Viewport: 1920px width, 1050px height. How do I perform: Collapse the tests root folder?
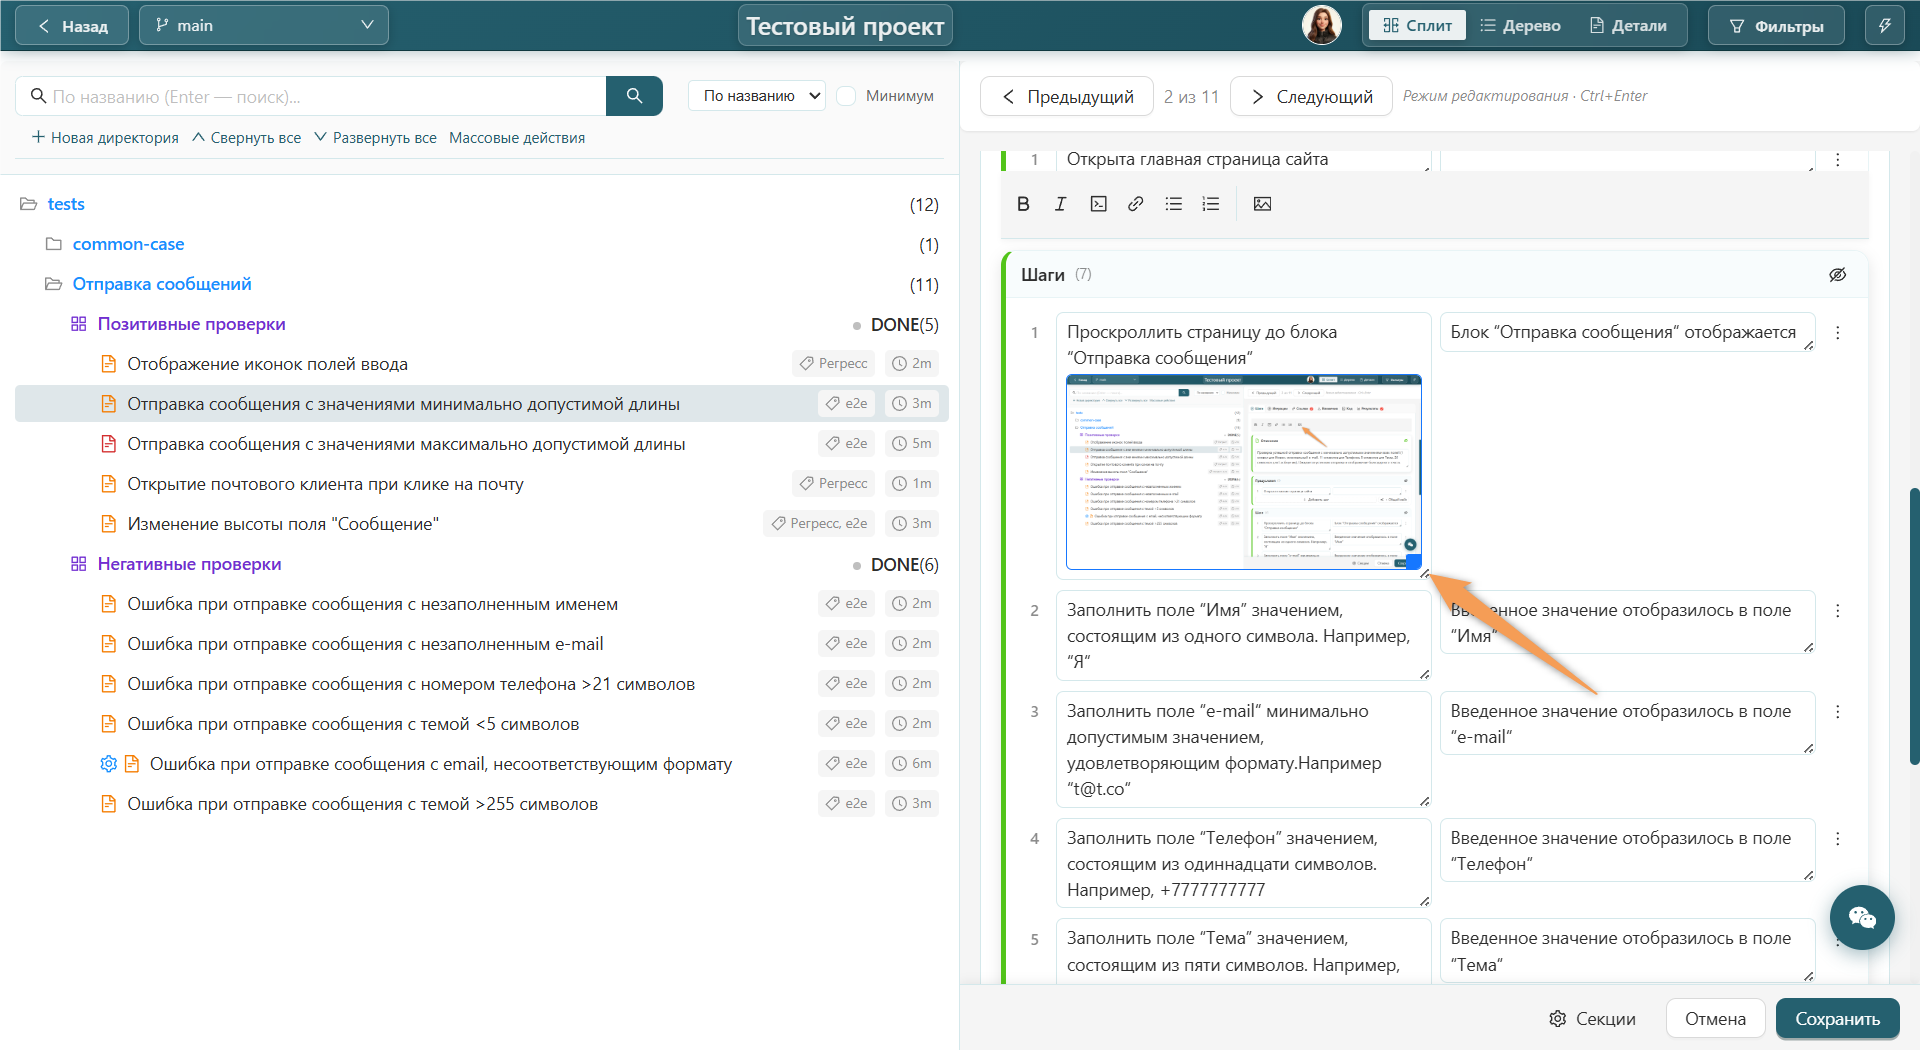[28, 204]
